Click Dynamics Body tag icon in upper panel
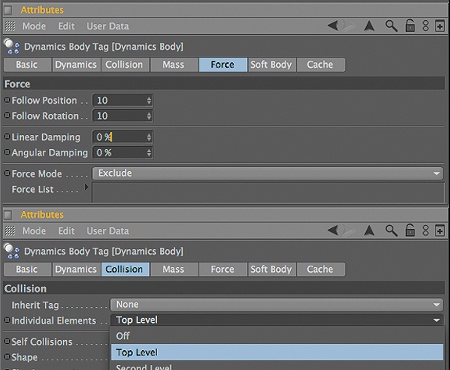The height and width of the screenshot is (370, 450). [12, 46]
